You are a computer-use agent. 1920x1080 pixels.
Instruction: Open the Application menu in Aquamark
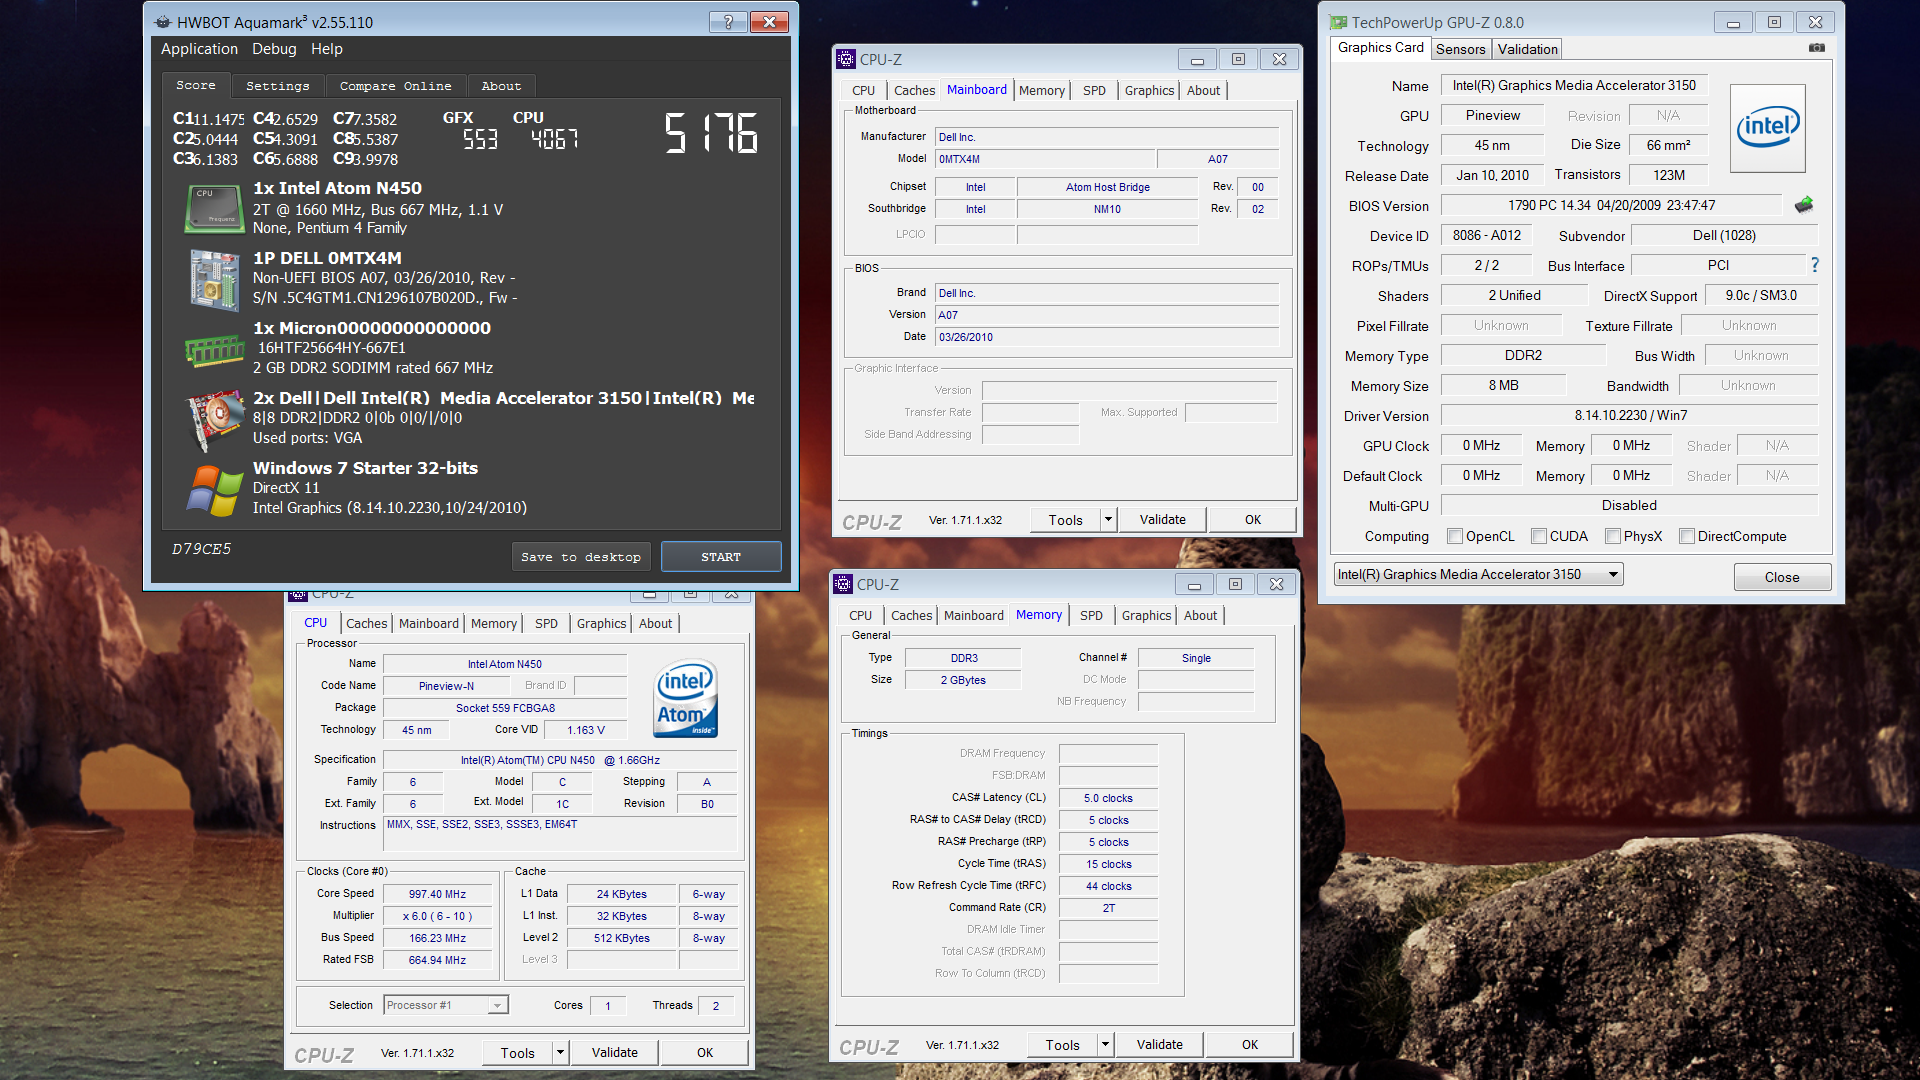[199, 49]
